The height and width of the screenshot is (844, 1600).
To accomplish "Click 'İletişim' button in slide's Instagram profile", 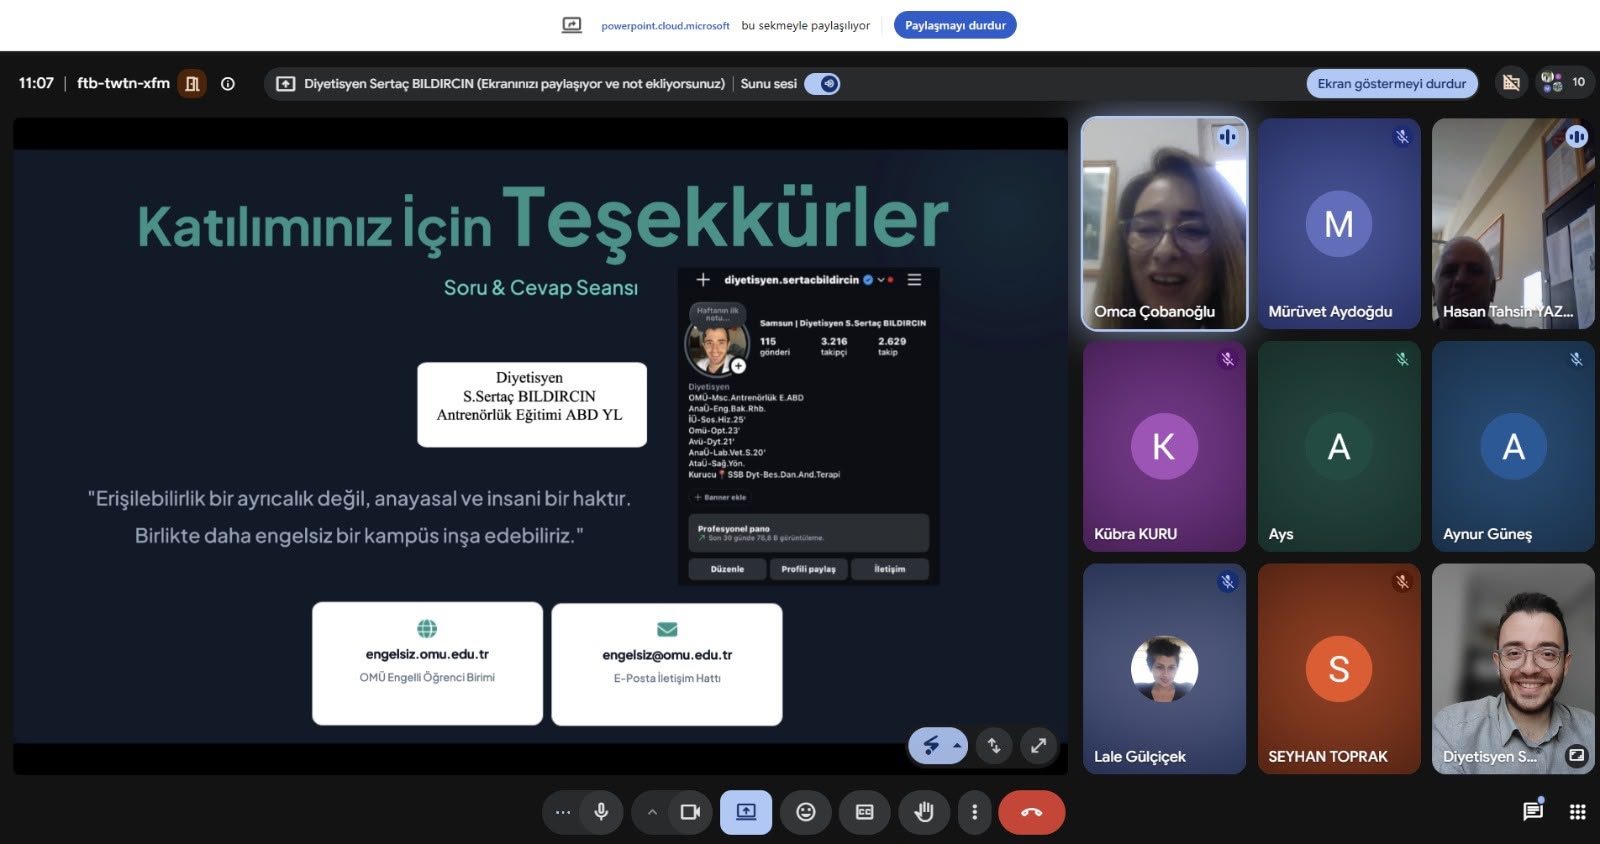I will pos(889,569).
